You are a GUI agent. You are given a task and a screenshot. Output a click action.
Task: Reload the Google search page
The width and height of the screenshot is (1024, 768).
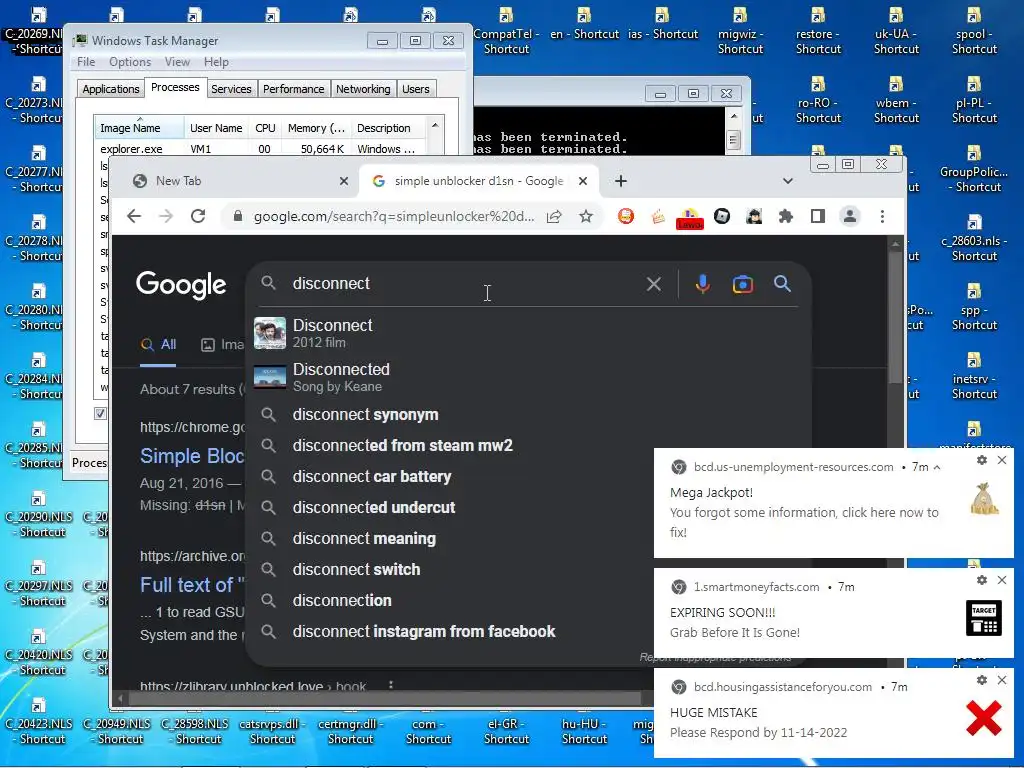[198, 216]
